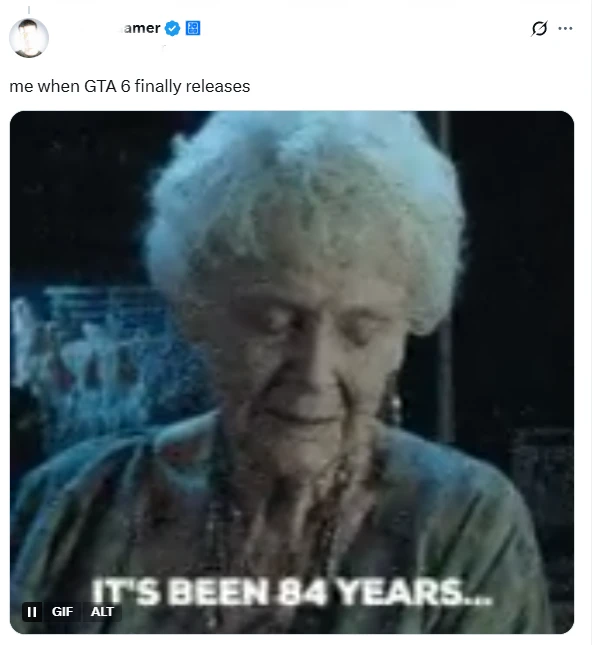Open the three-dot More options menu
This screenshot has height=645, width=592.
coord(565,28)
